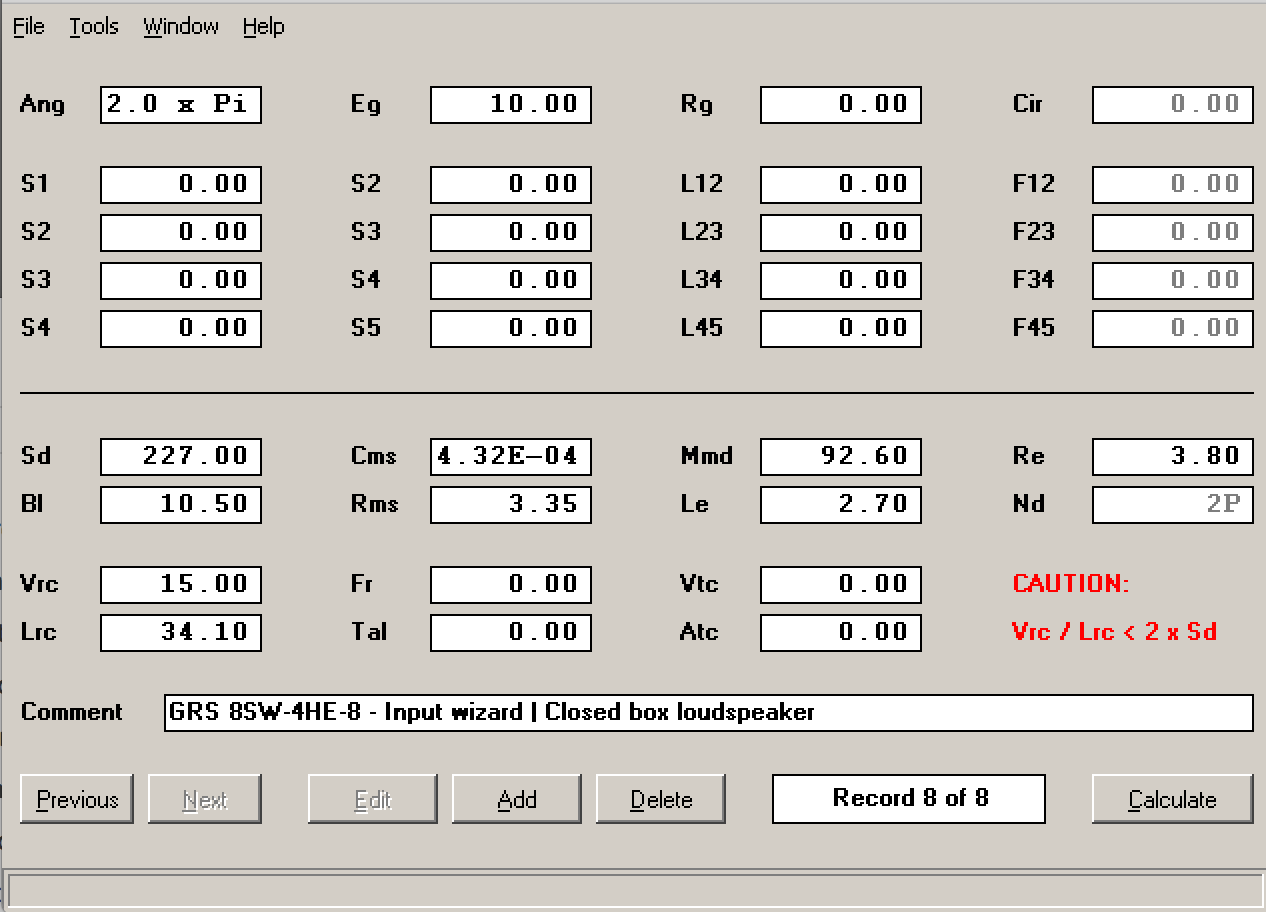Click the Vrc / Lrc < 2 x Sd warning
This screenshot has width=1266, height=912.
point(1114,632)
